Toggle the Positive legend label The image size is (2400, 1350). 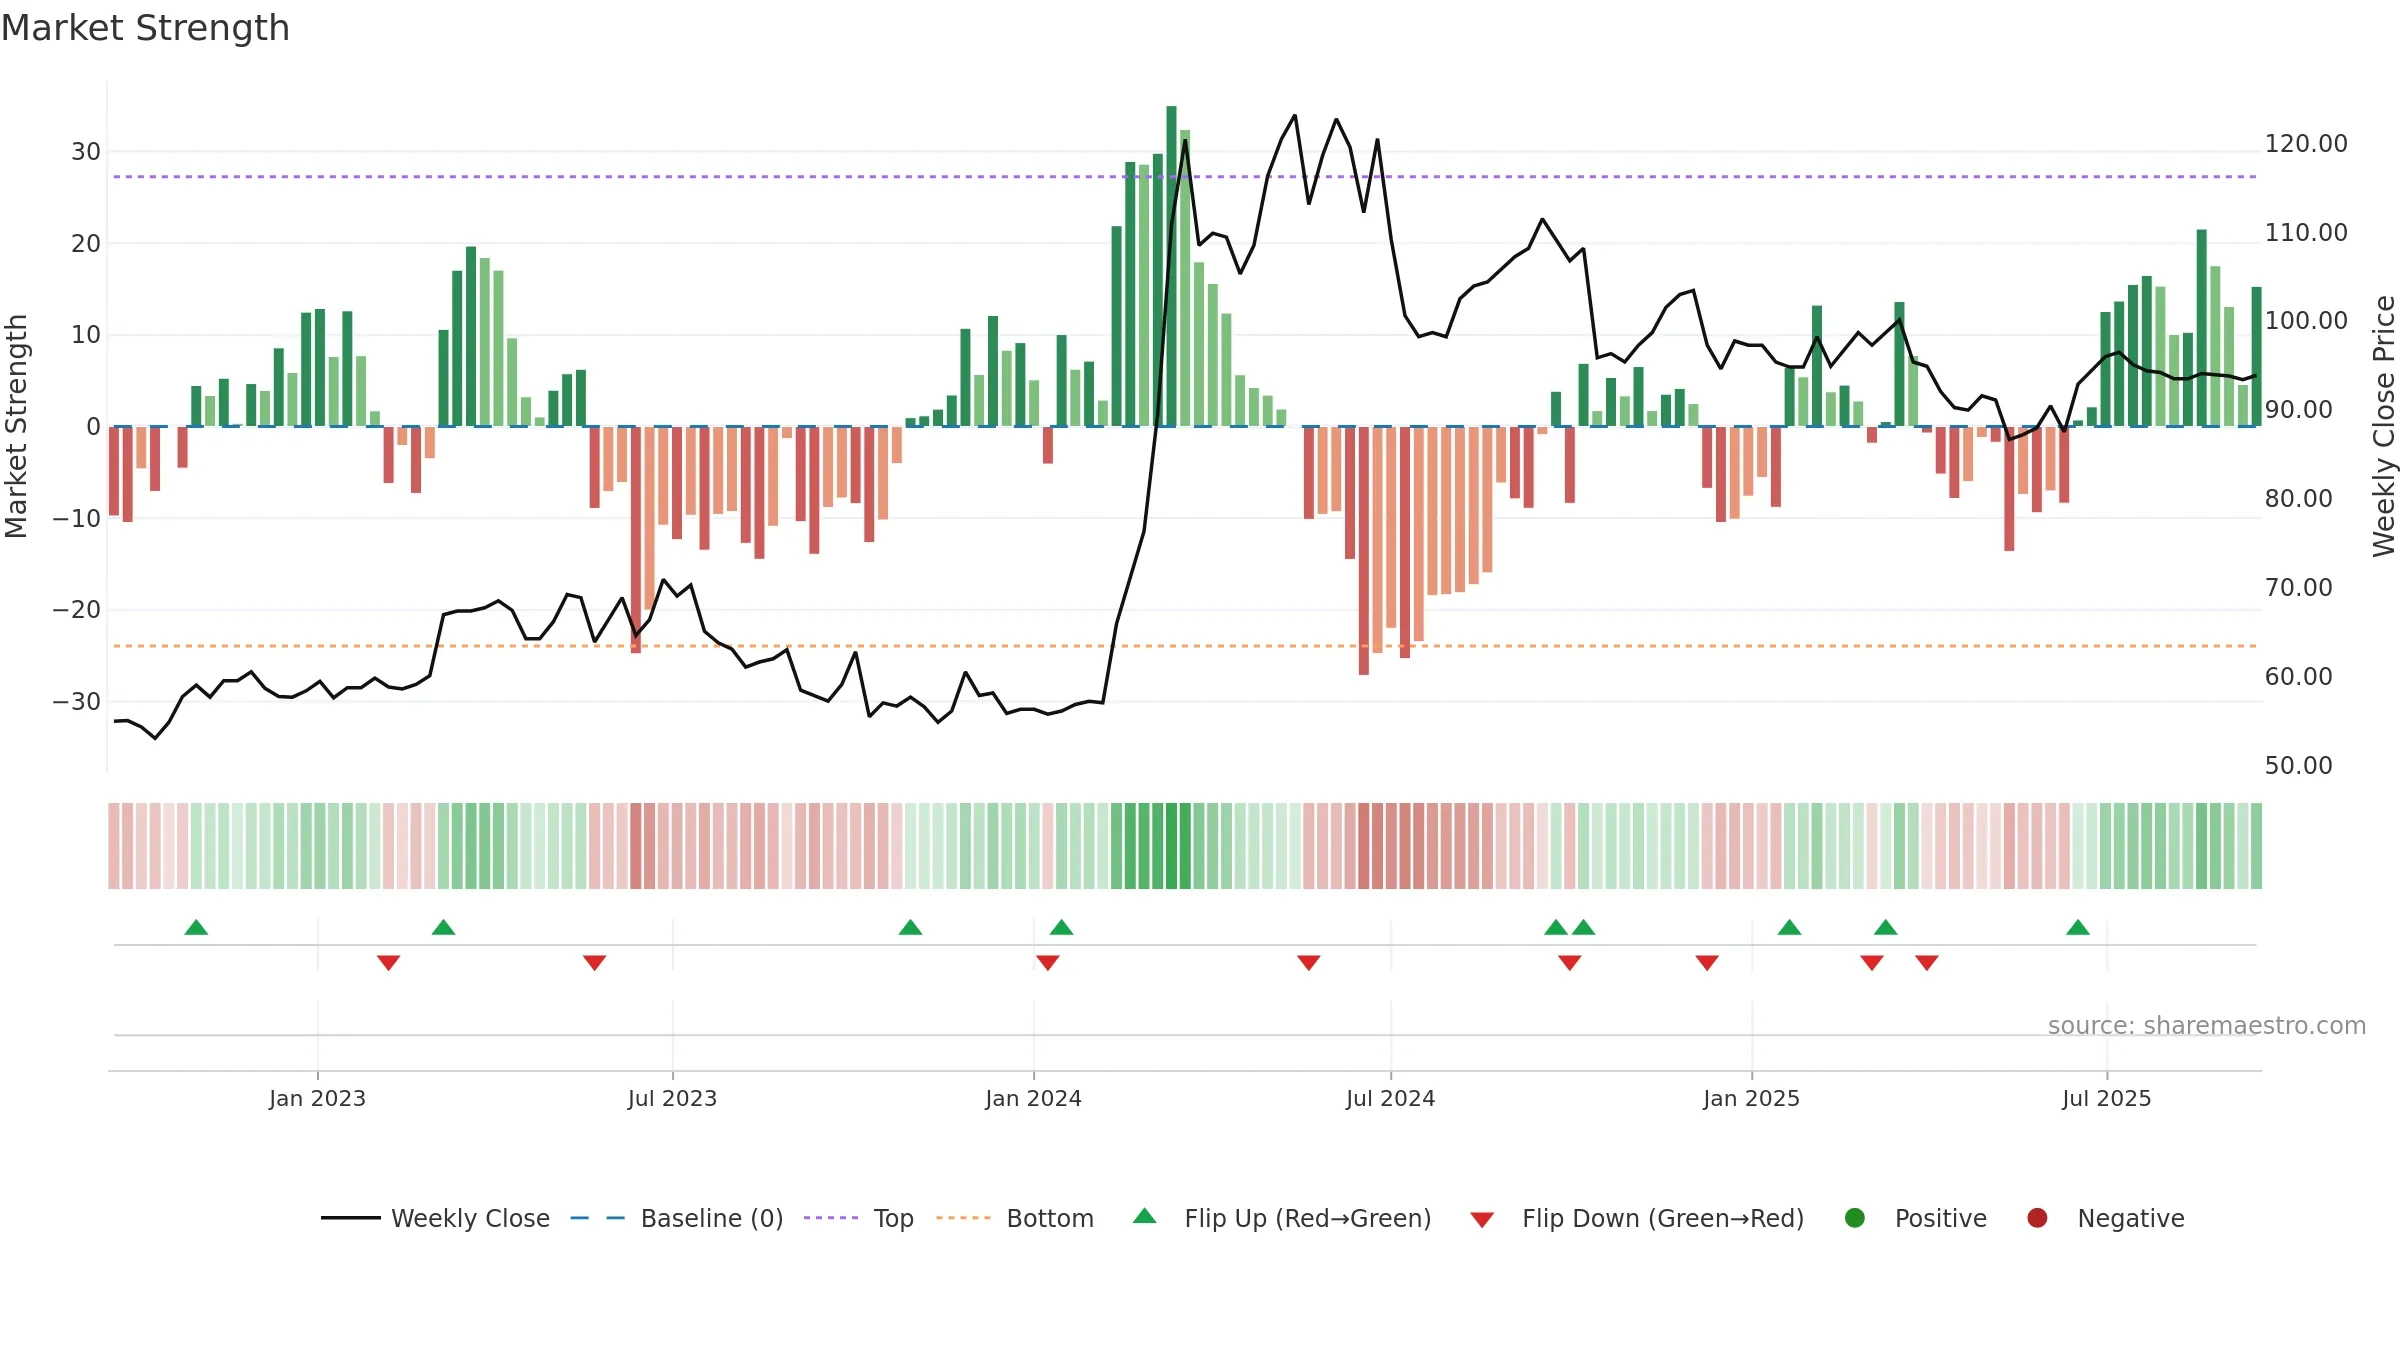pyautogui.click(x=1941, y=1219)
